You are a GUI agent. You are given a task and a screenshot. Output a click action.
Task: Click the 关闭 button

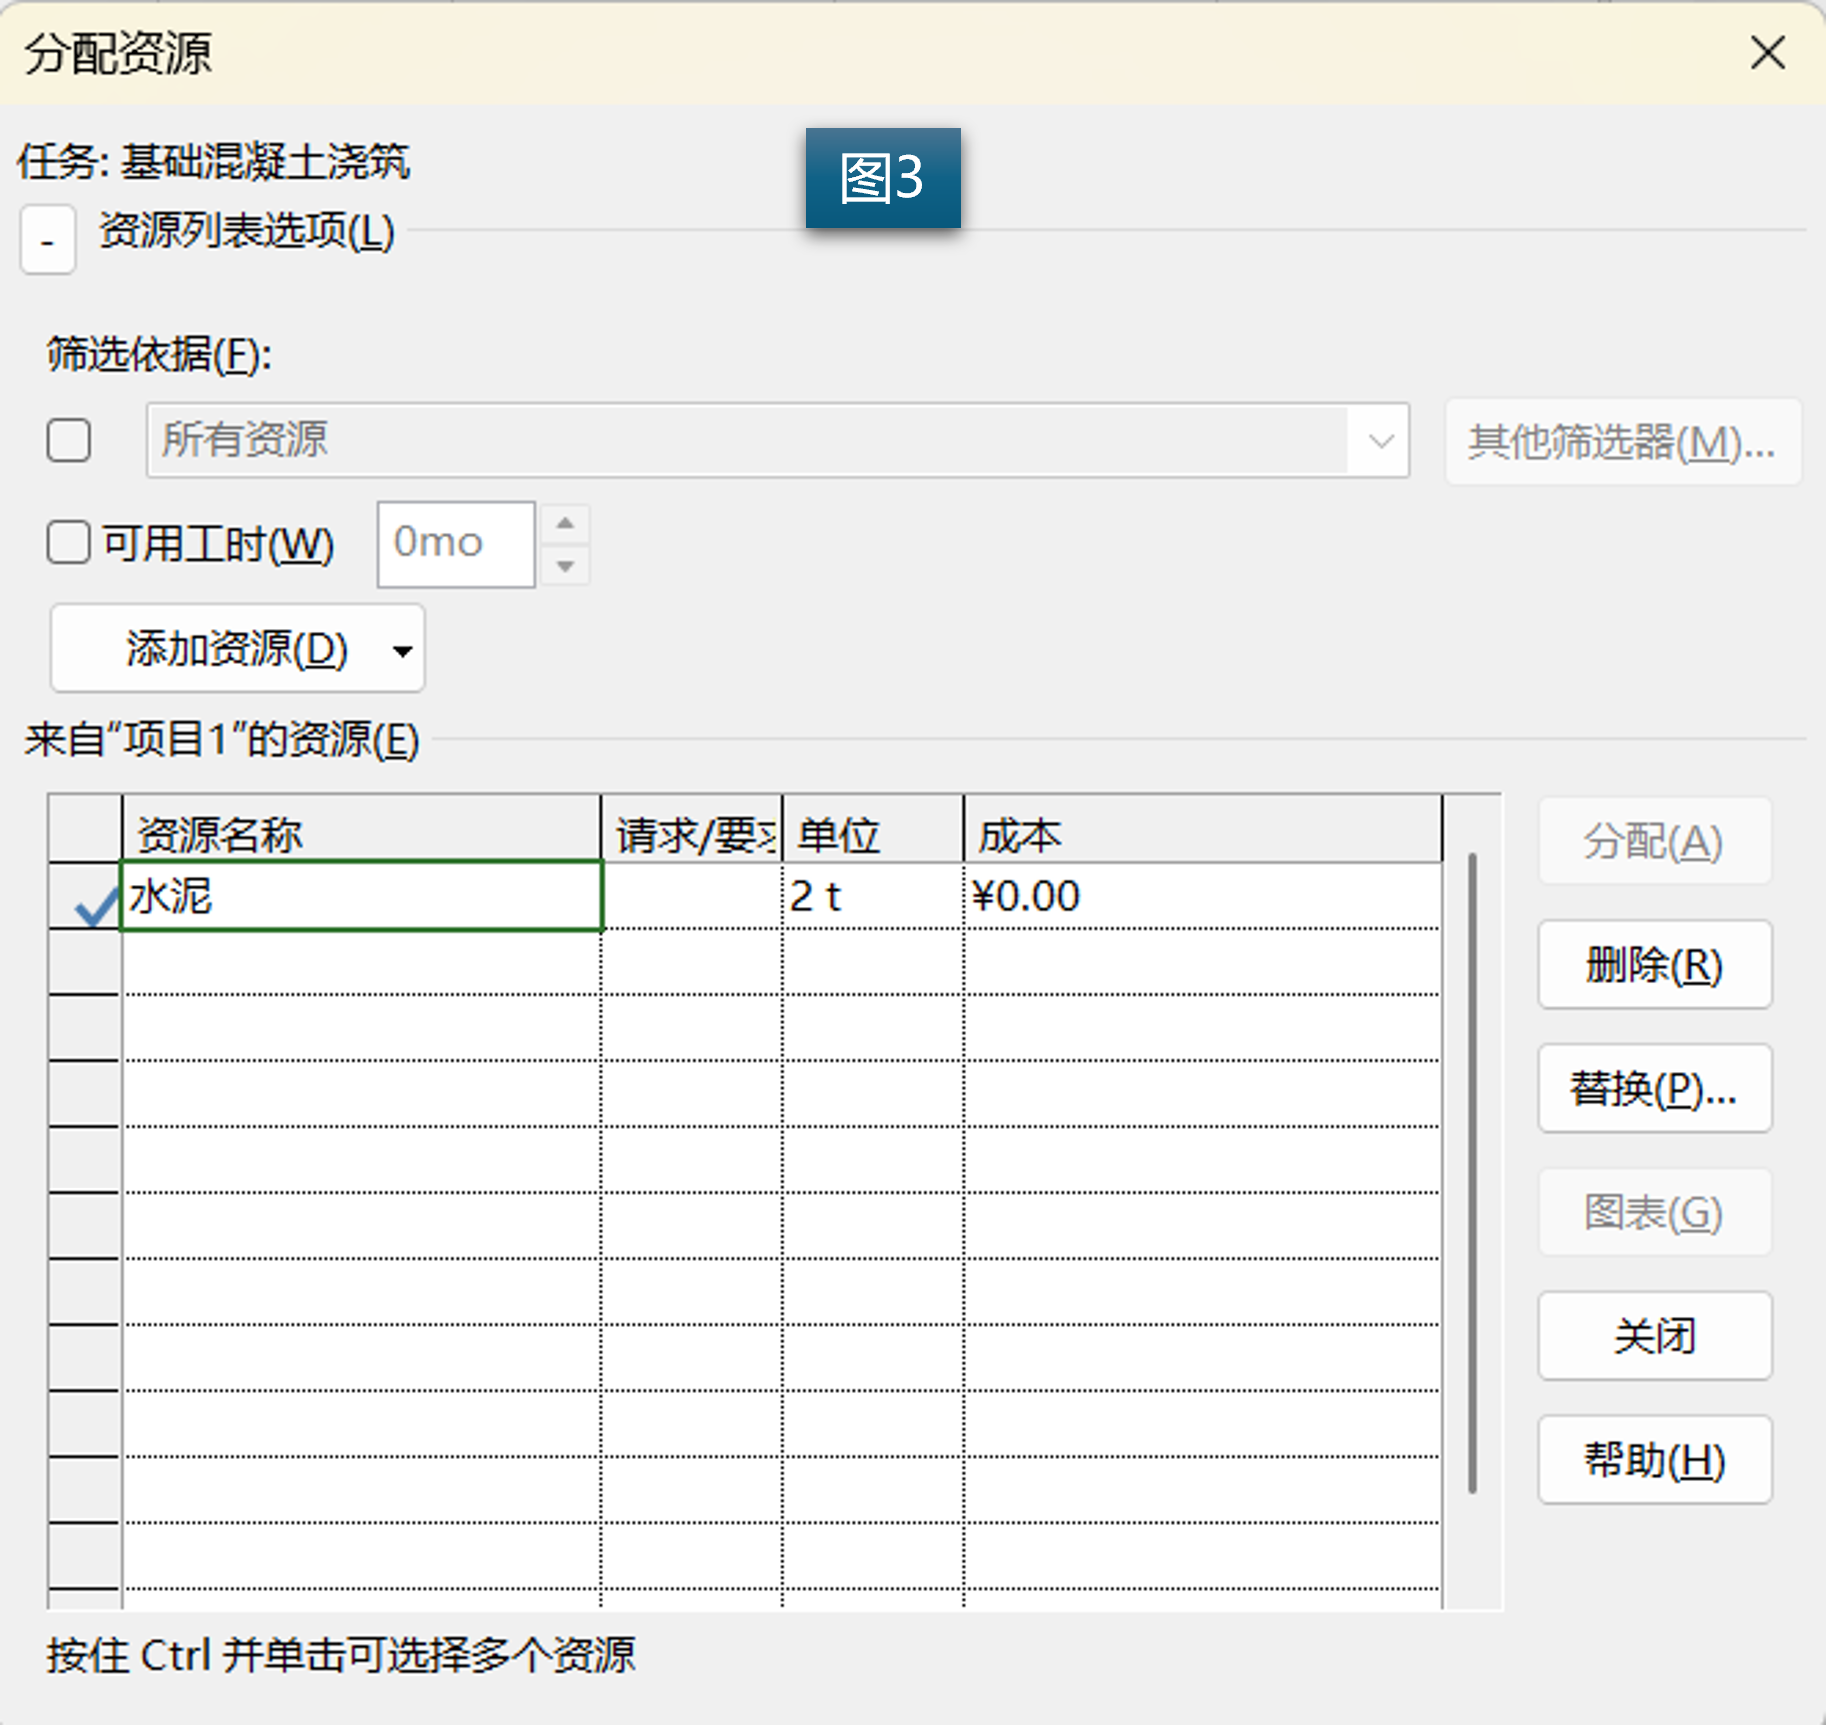pos(1654,1336)
